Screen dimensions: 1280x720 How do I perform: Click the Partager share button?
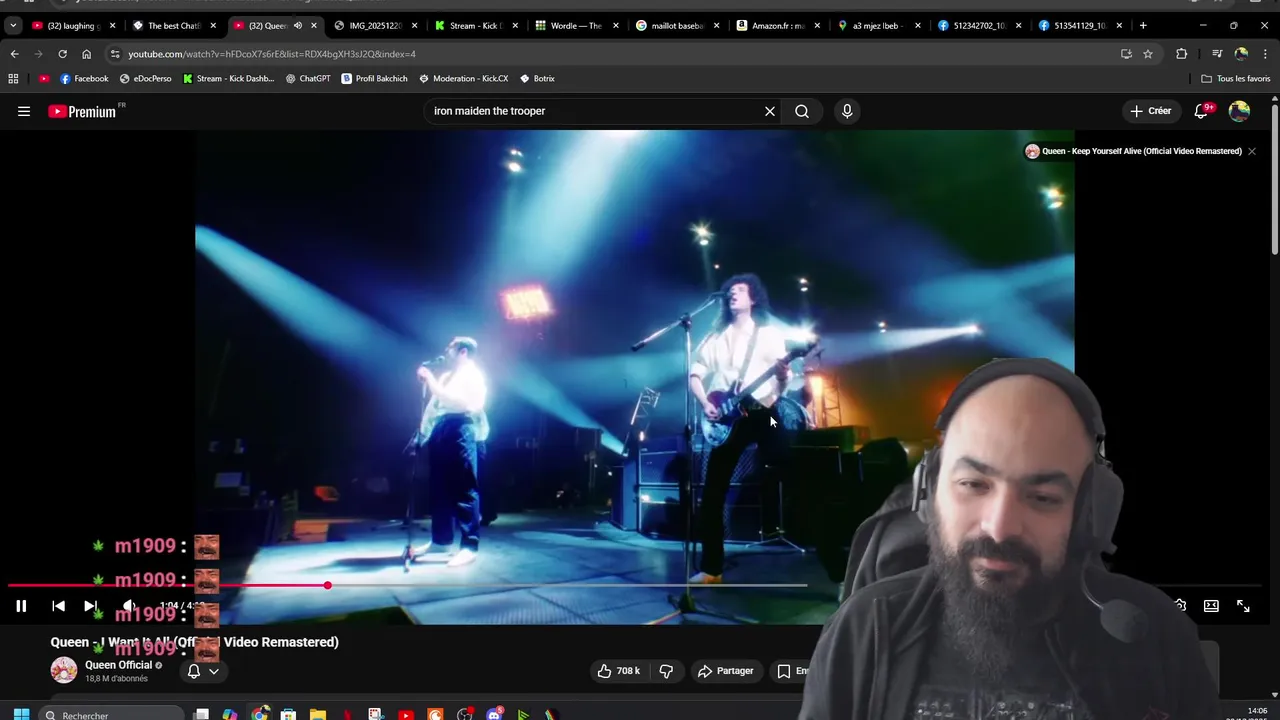point(726,671)
